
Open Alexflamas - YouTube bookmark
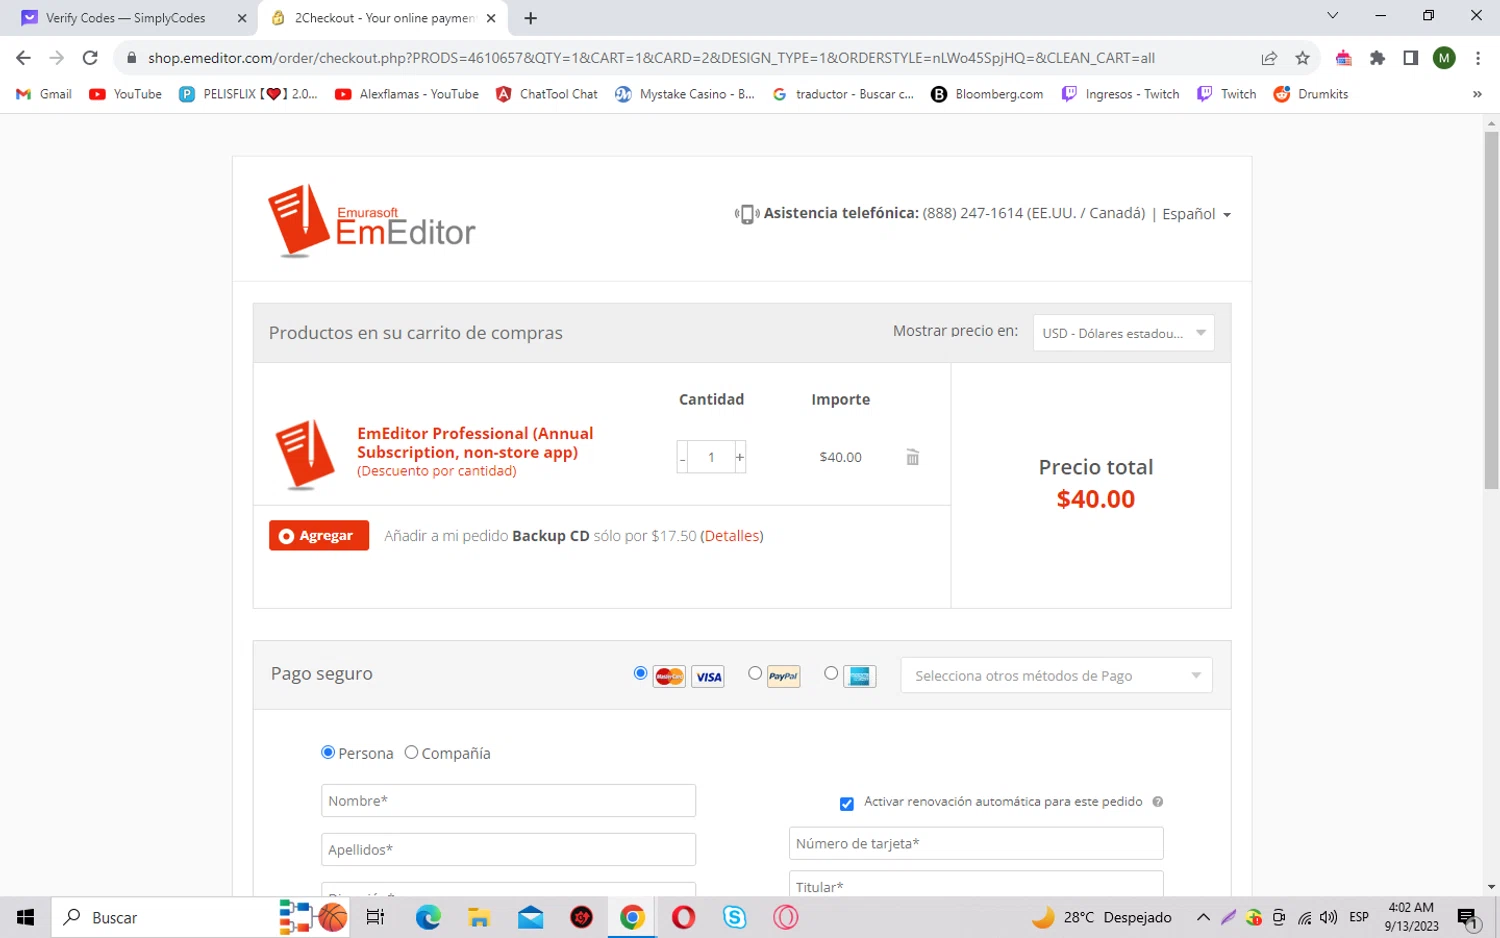[x=407, y=94]
